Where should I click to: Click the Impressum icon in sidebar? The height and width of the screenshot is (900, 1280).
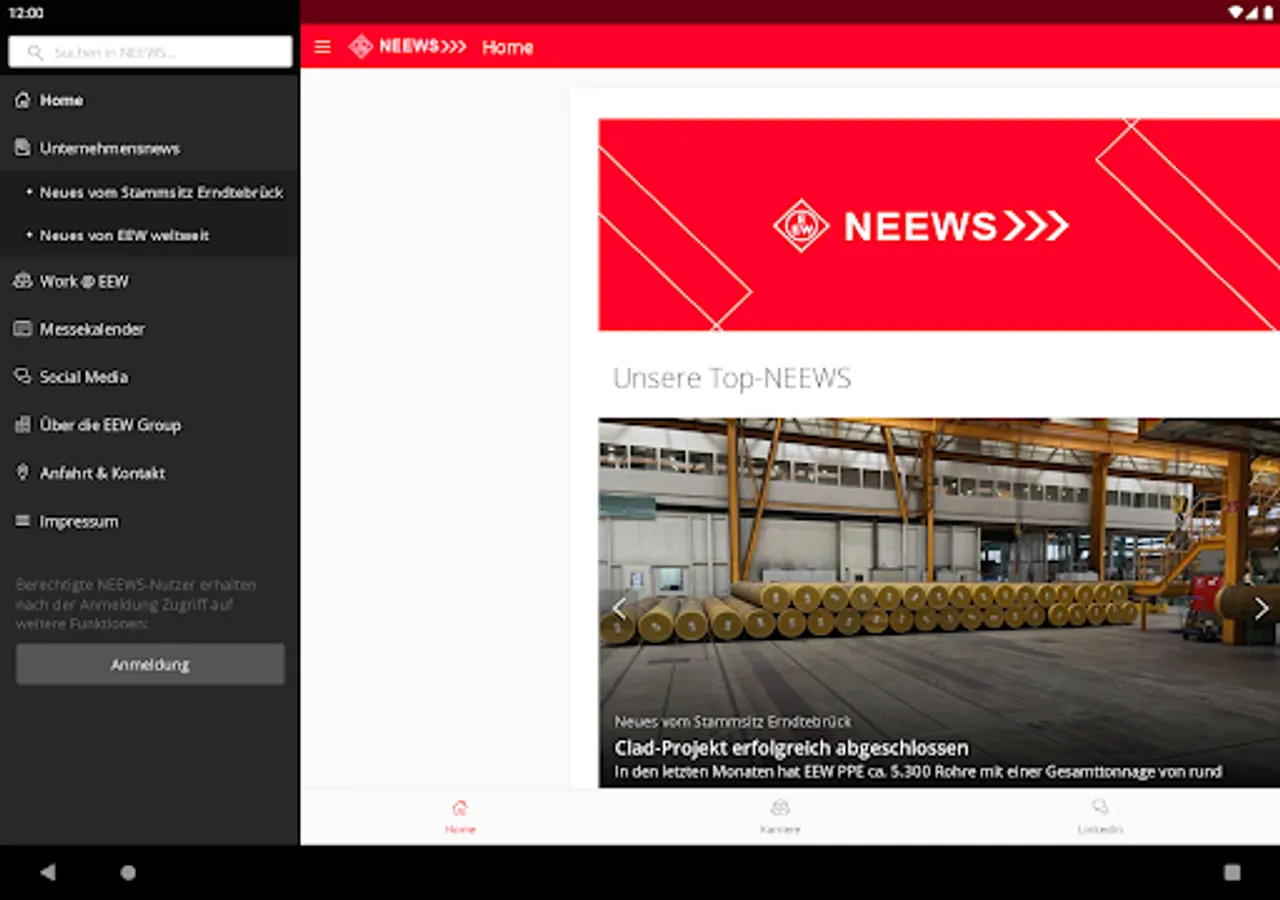(x=23, y=521)
